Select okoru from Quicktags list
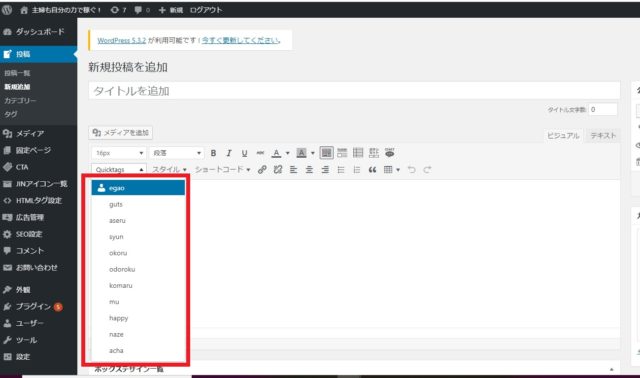640x378 pixels. 138,253
